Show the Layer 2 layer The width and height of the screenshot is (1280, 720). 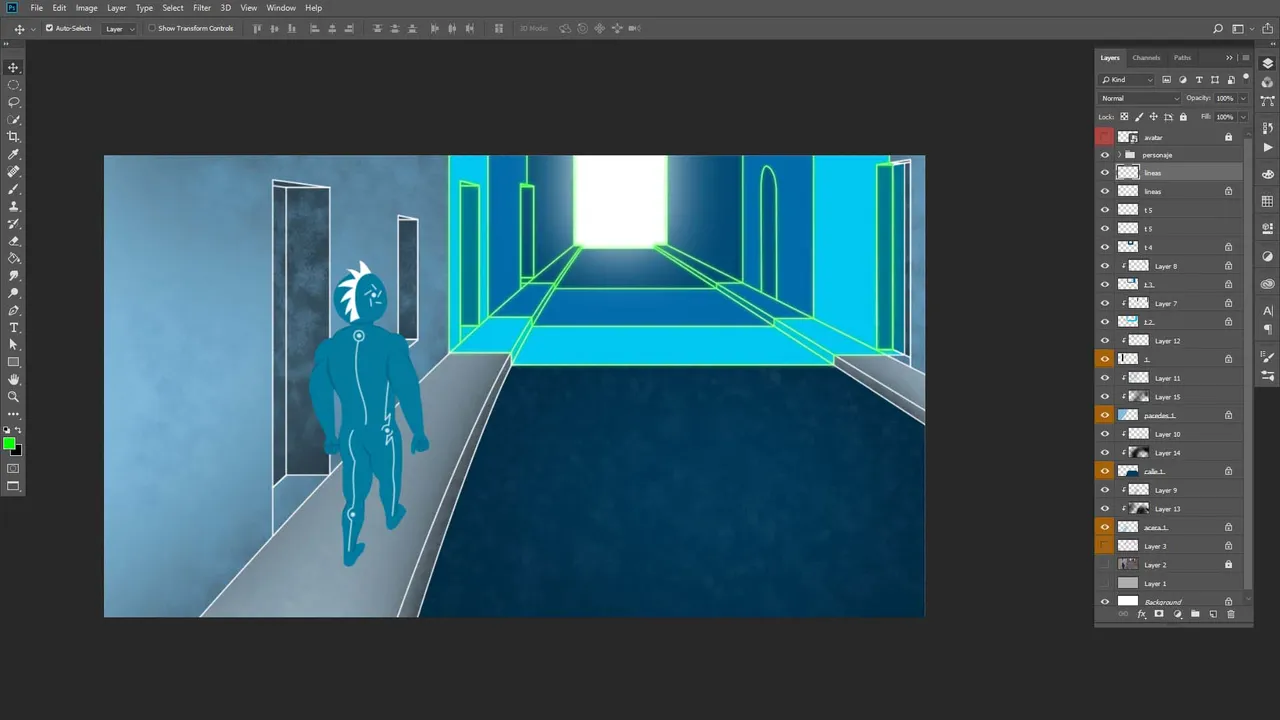(1105, 564)
